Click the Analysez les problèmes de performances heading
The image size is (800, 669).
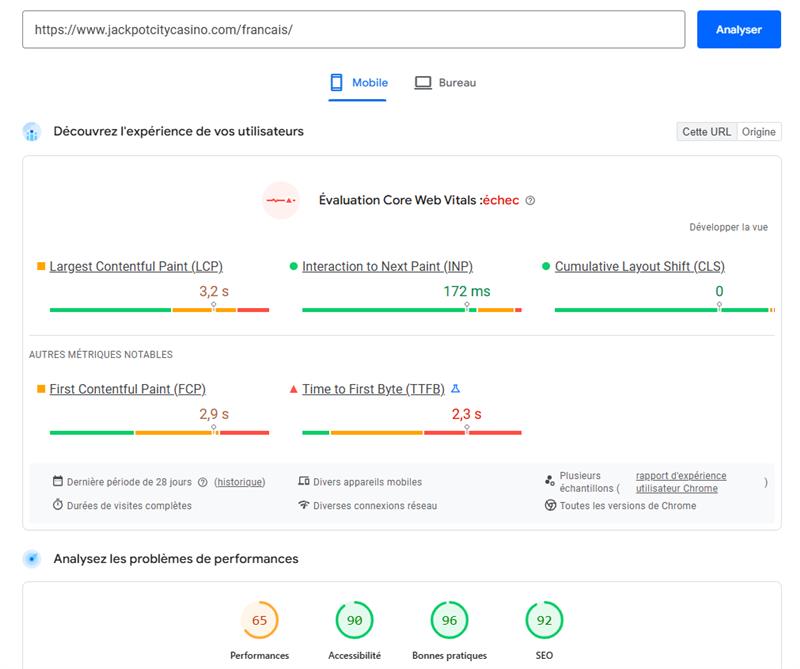(176, 559)
